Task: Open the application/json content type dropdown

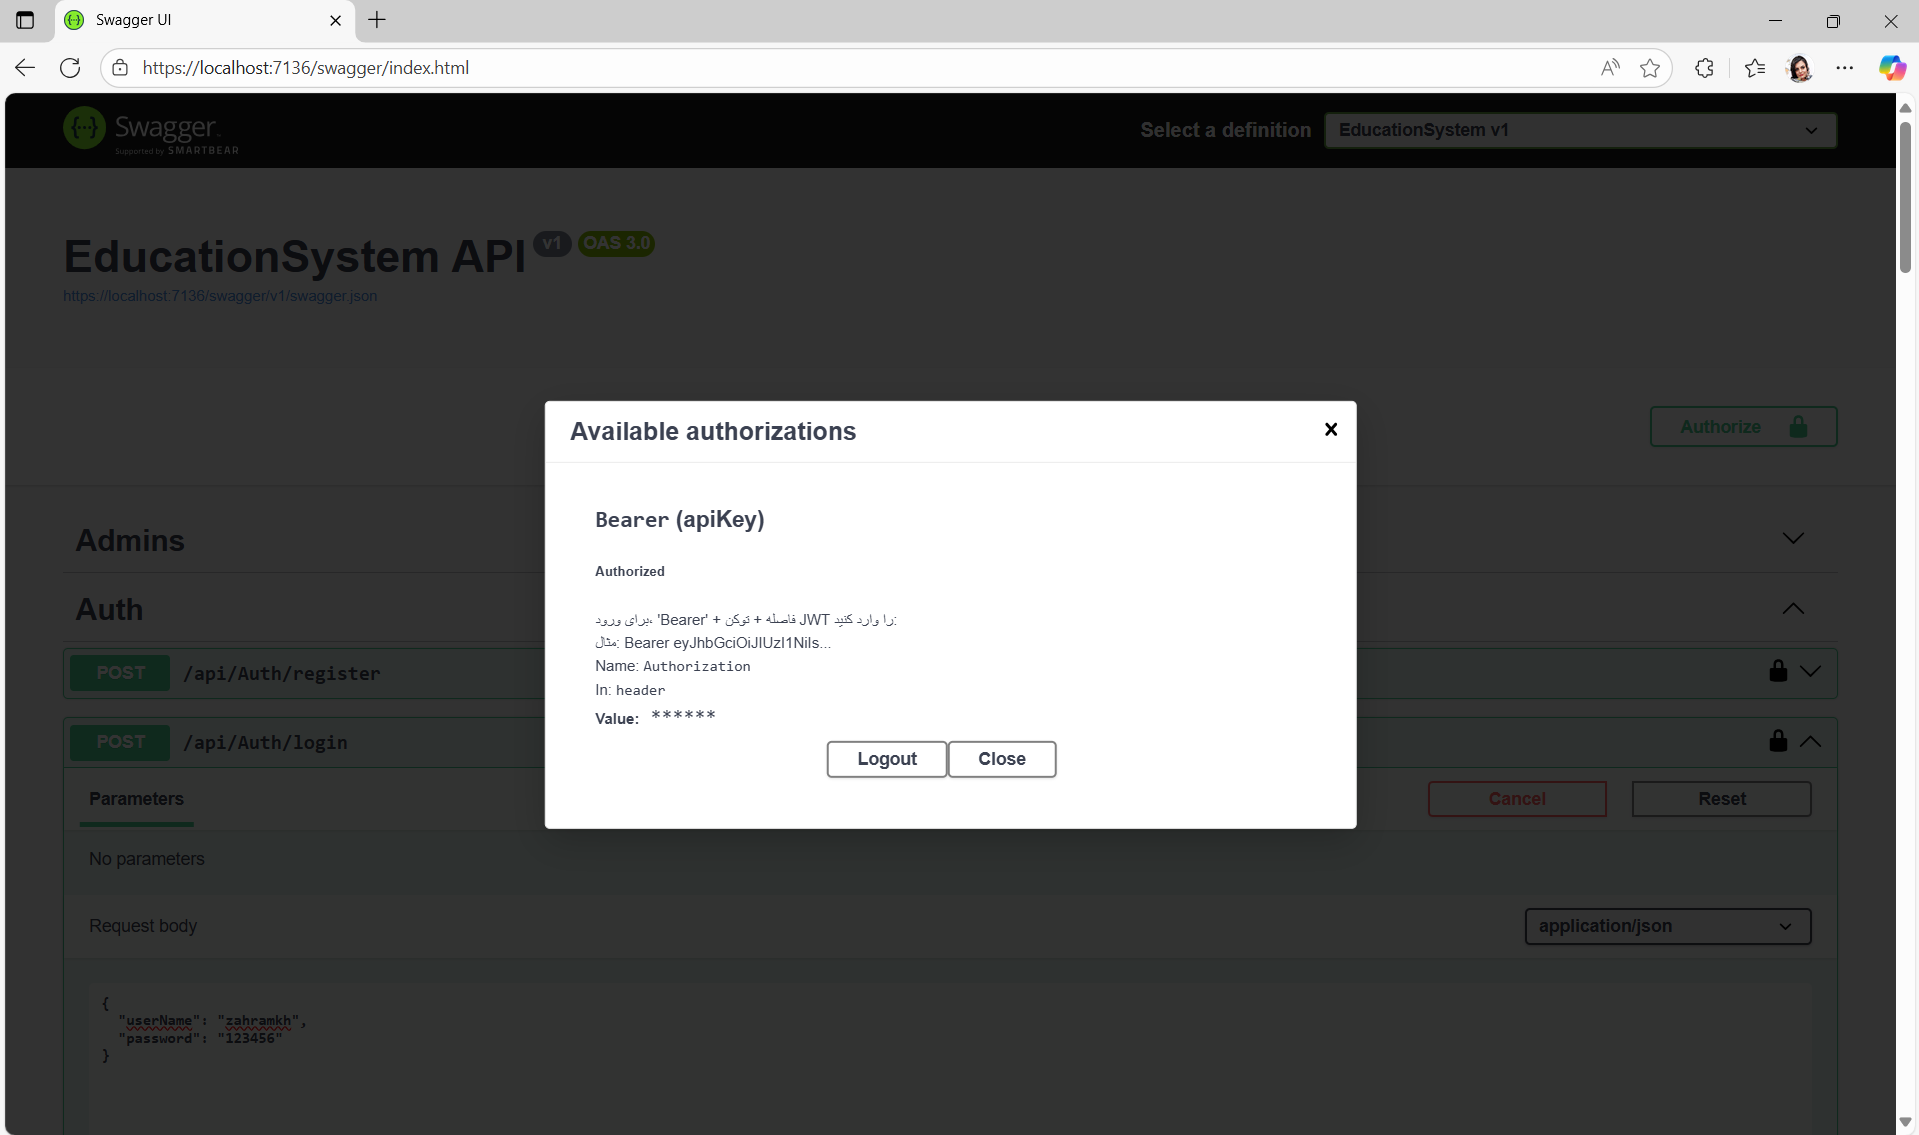Action: (x=1667, y=926)
